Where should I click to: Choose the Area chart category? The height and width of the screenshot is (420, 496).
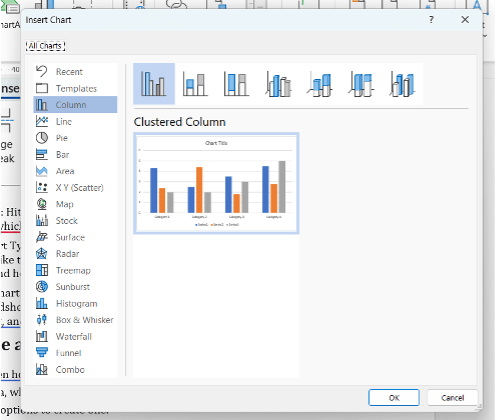[x=75, y=171]
